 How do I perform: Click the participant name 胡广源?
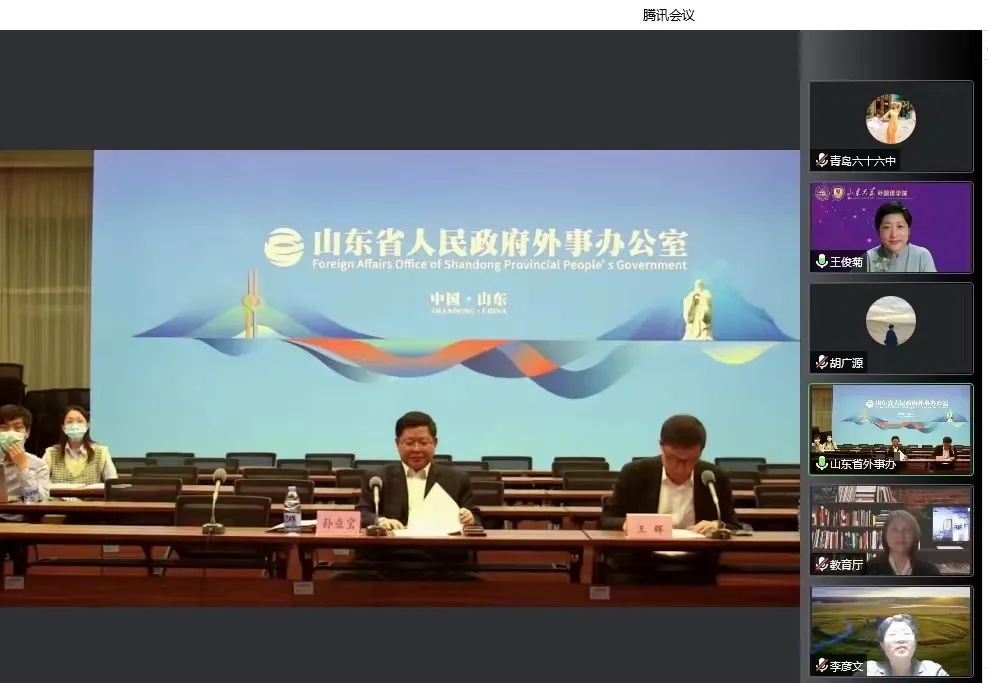846,362
